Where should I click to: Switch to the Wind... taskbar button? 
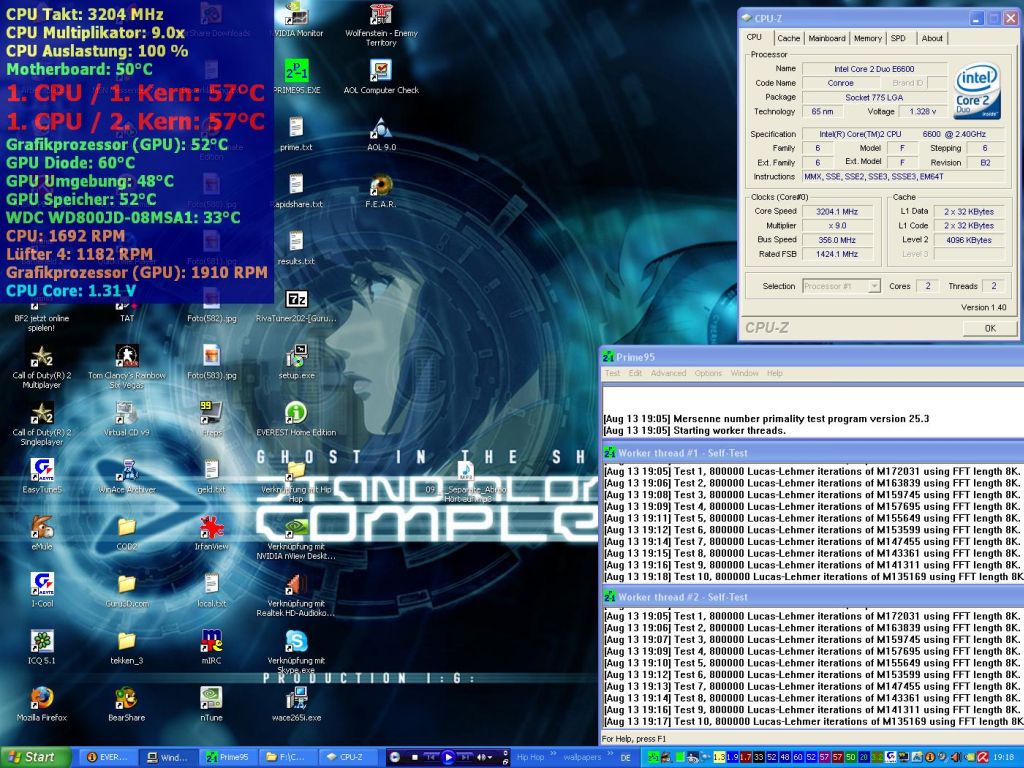(168, 758)
